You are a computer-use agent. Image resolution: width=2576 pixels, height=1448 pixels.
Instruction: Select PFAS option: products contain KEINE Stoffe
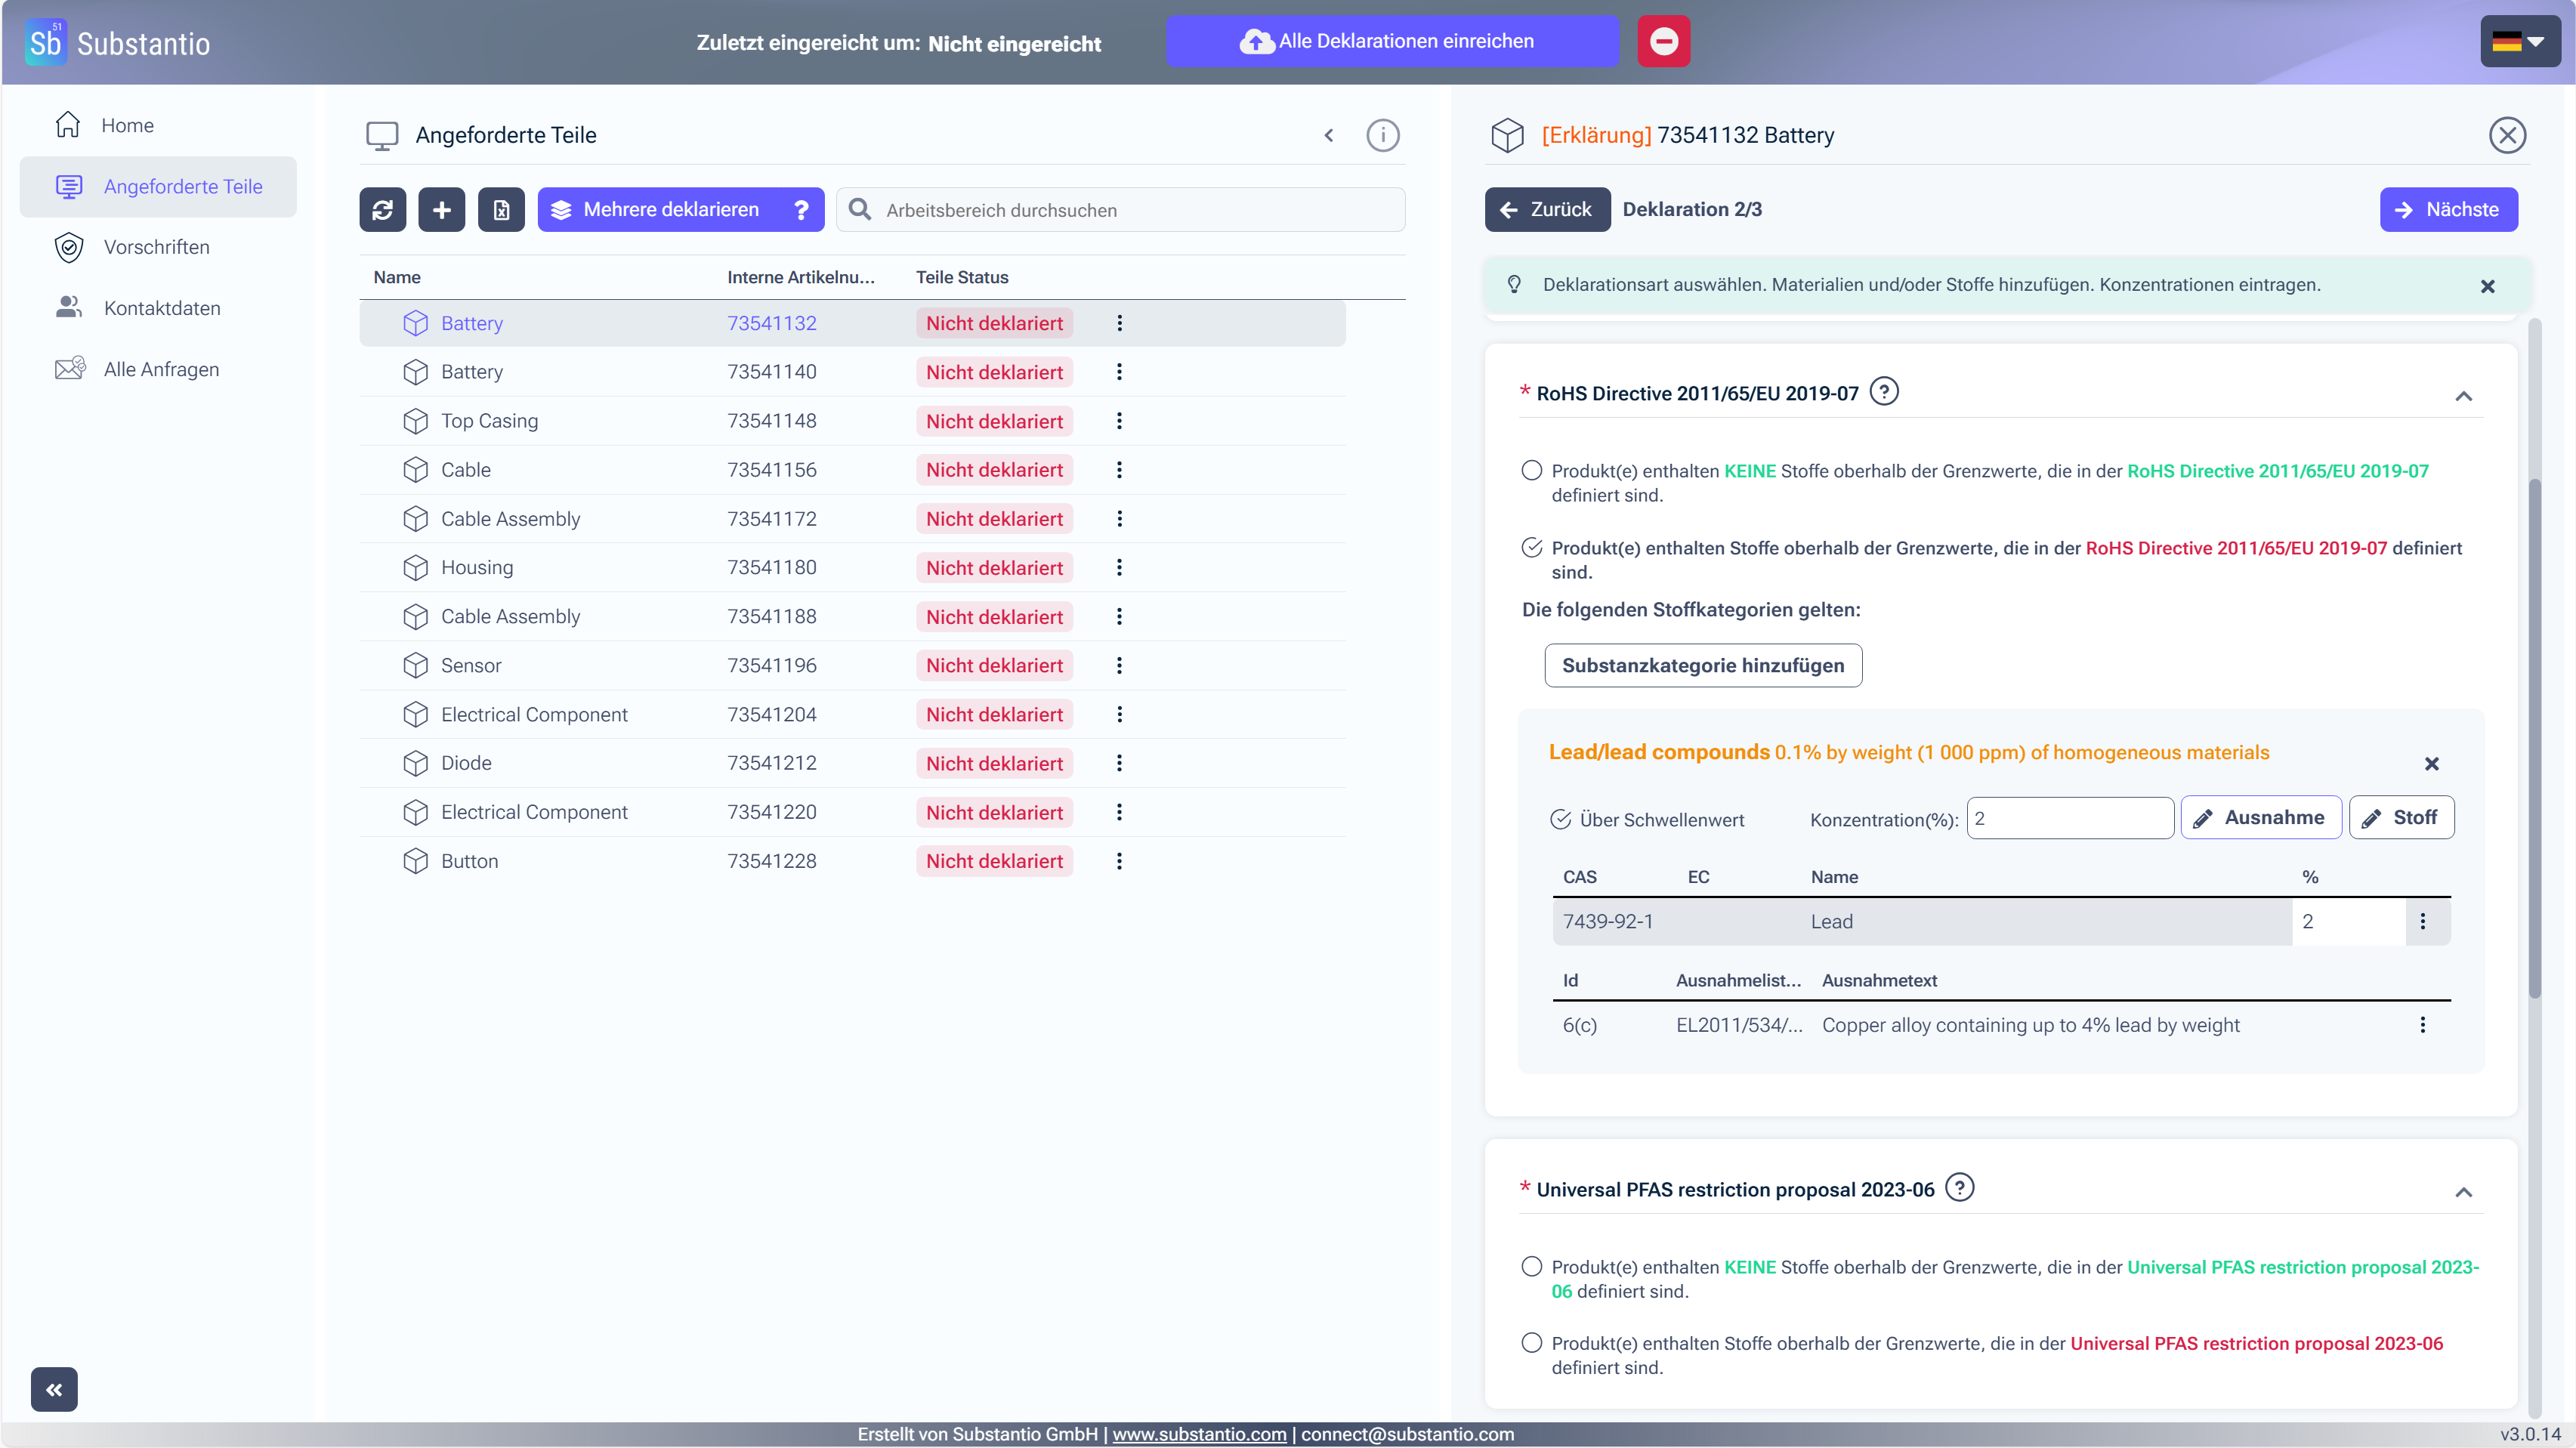(x=1531, y=1266)
